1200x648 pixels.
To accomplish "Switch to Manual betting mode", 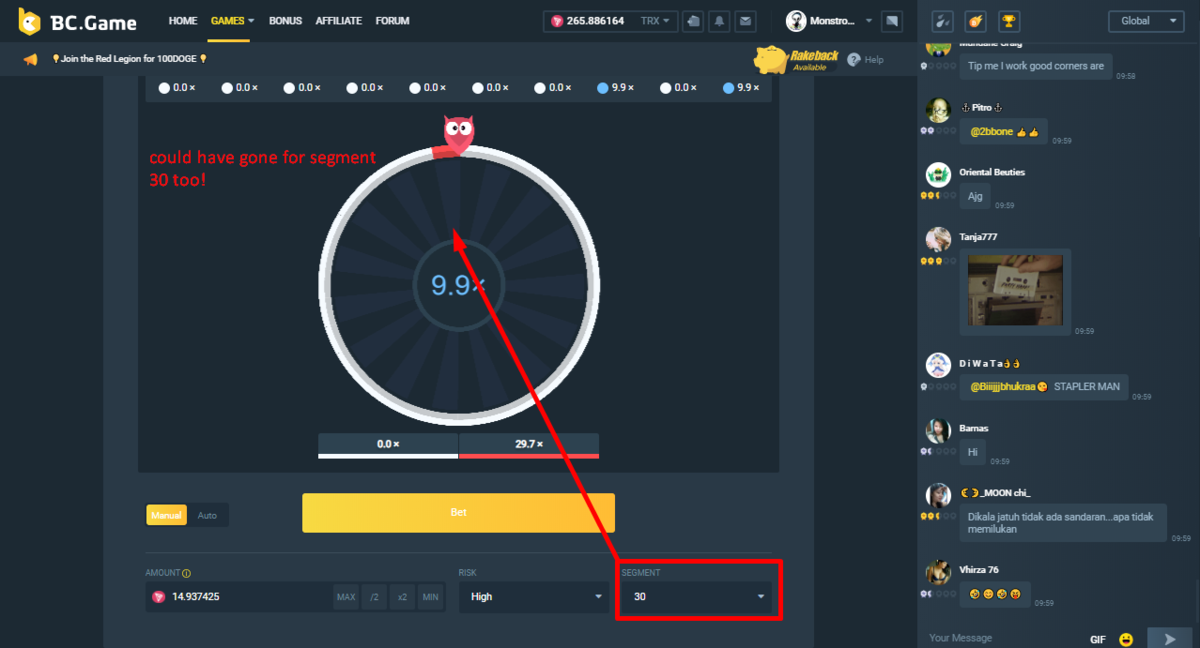I will pyautogui.click(x=166, y=515).
